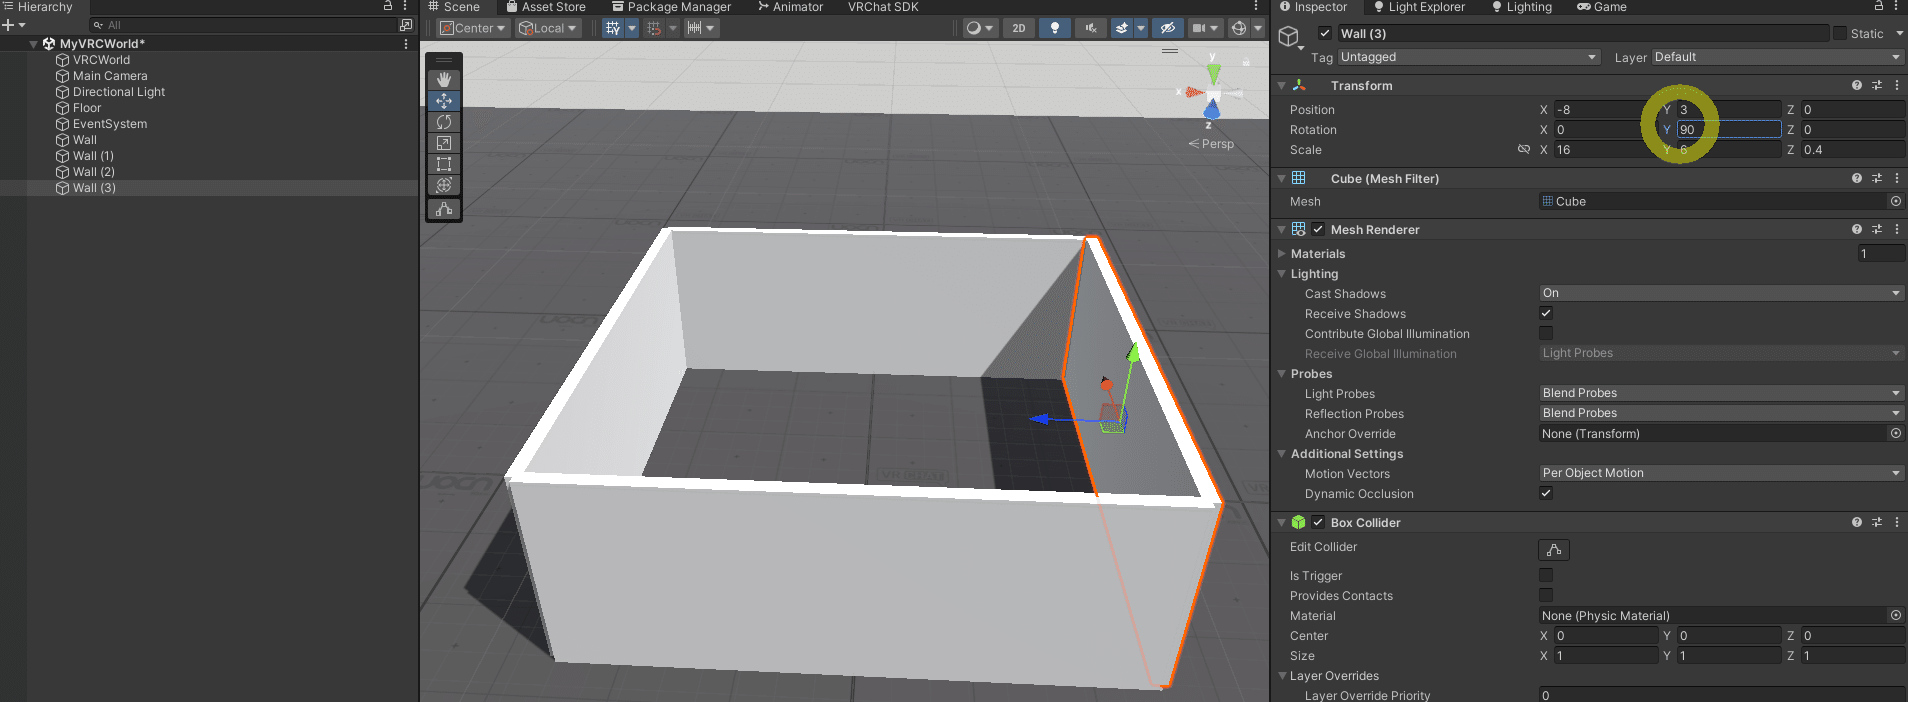This screenshot has height=702, width=1908.
Task: Collapse the Transform component
Action: coord(1282,86)
